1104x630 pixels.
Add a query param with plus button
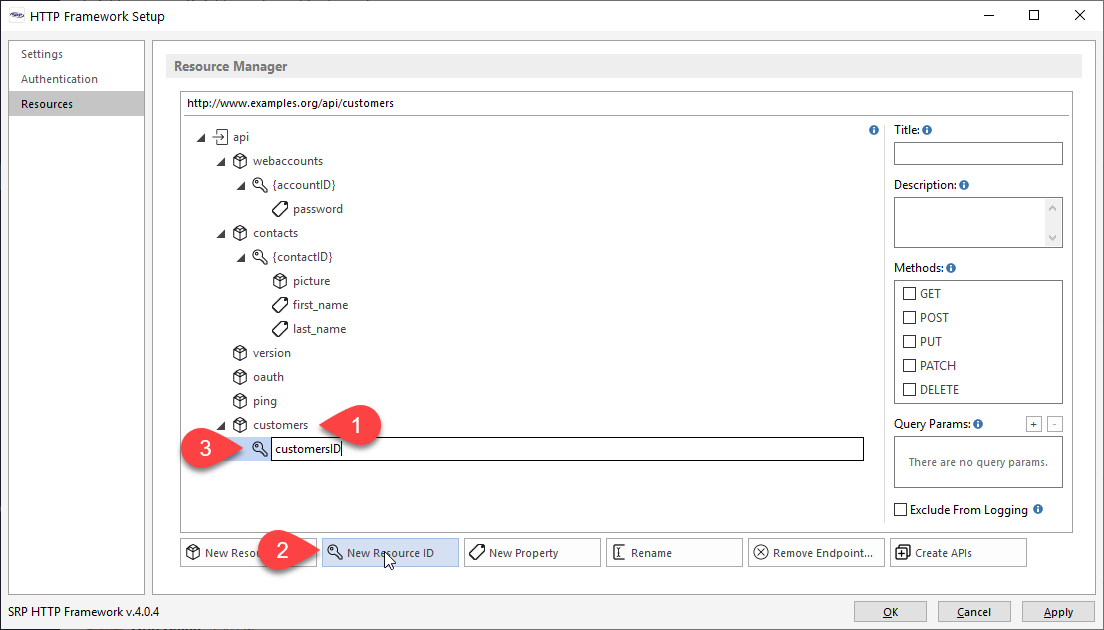pos(1033,424)
